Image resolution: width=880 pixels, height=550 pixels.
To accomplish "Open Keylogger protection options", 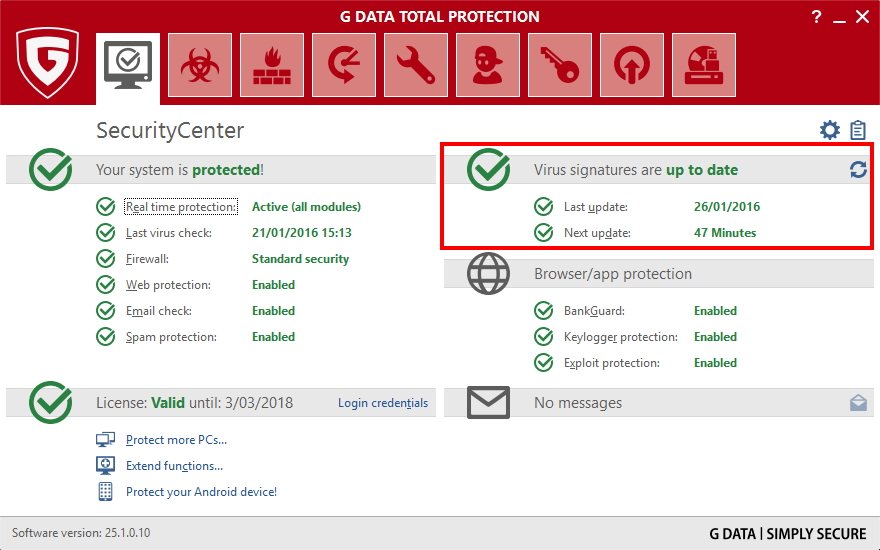I will (621, 337).
